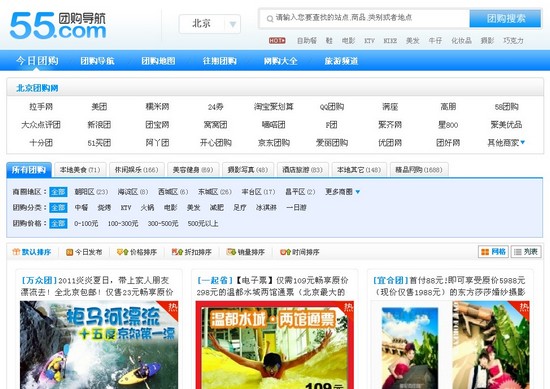Expand 其他商家 merchants list
Image resolution: width=550 pixels, height=389 pixels.
pyautogui.click(x=506, y=143)
